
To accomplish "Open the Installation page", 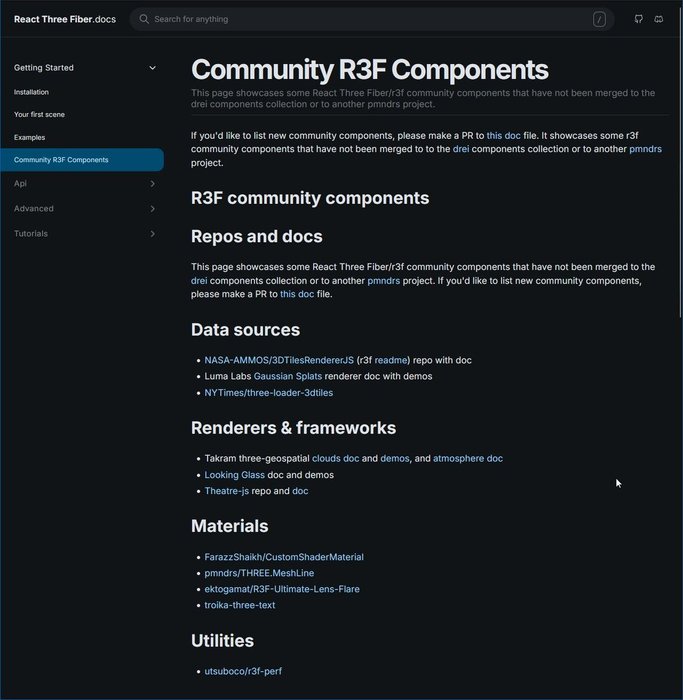I will click(x=31, y=92).
